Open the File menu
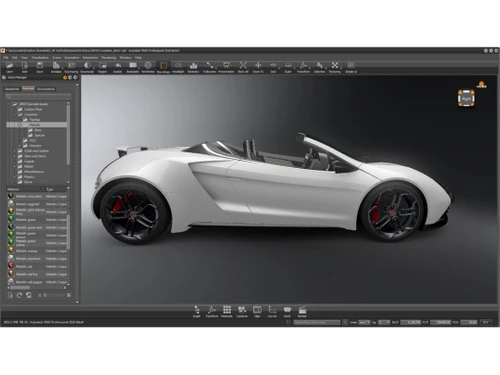The image size is (500, 375). (6, 58)
